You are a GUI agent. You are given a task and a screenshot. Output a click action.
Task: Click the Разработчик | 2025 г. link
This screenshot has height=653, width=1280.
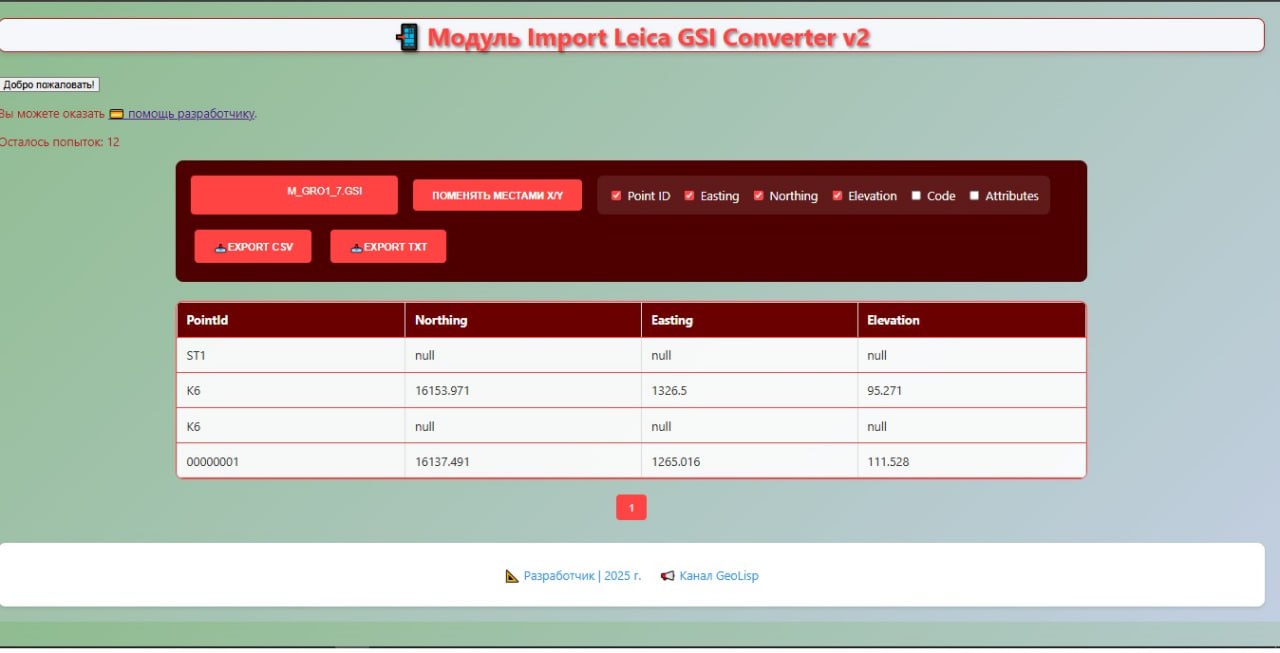[581, 575]
